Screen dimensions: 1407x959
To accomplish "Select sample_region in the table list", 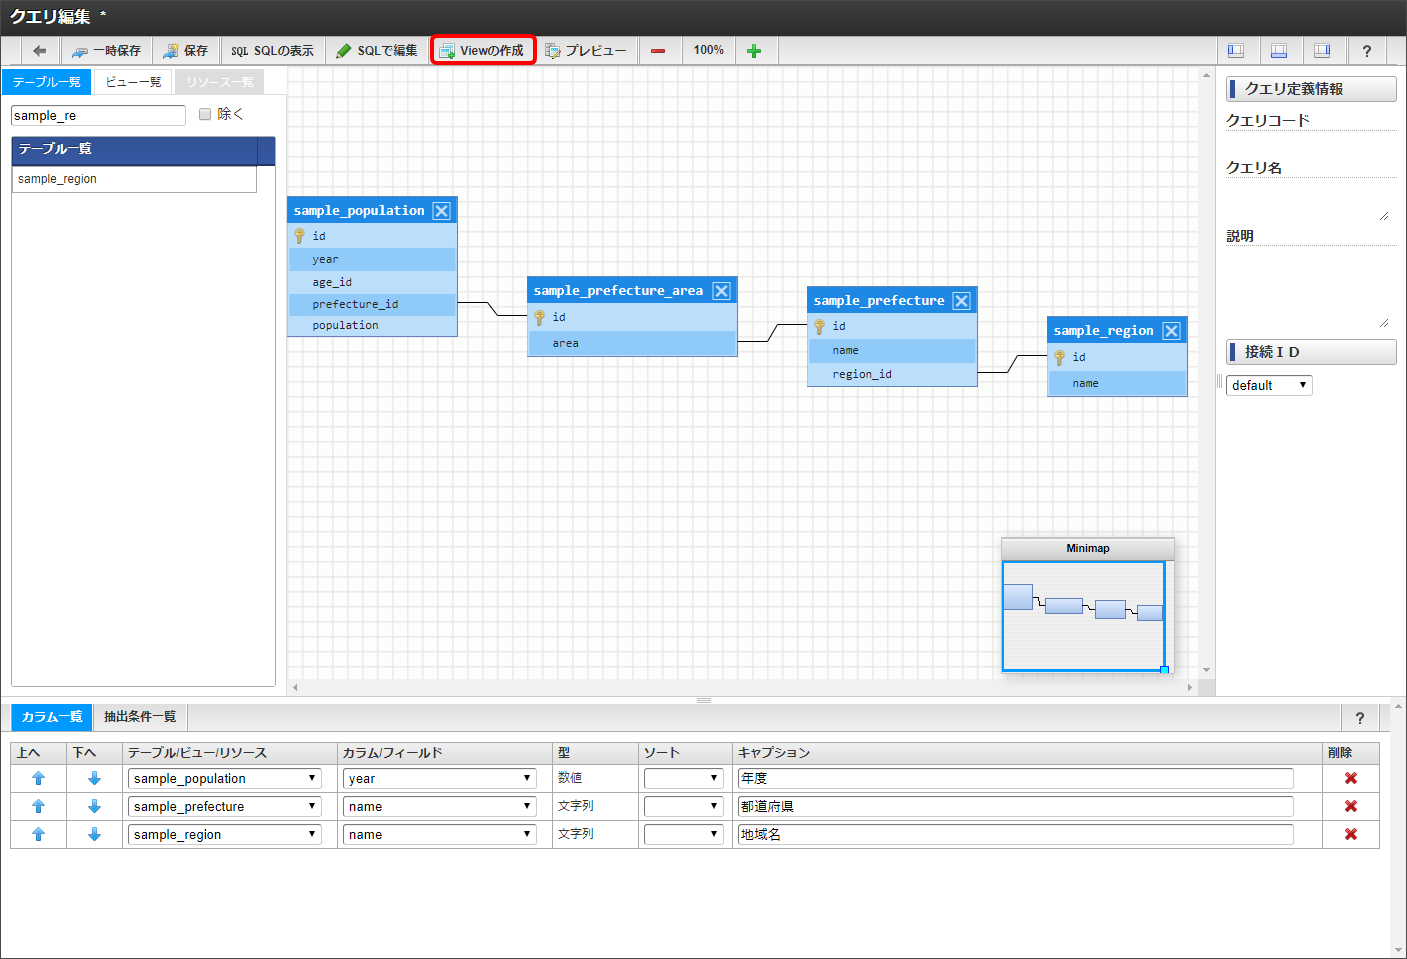I will tap(134, 179).
